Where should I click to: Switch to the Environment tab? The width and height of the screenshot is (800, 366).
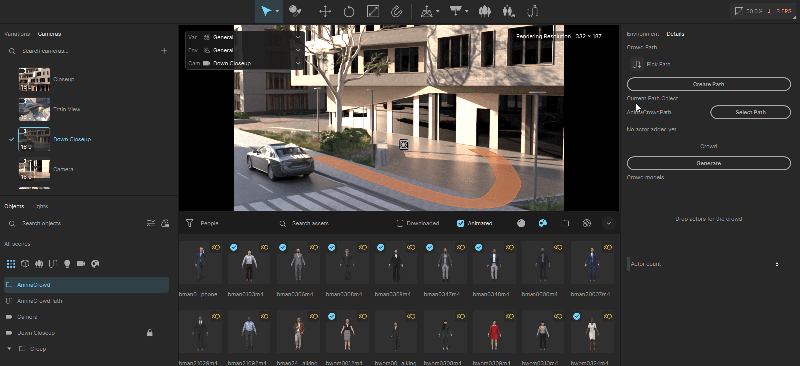(643, 34)
